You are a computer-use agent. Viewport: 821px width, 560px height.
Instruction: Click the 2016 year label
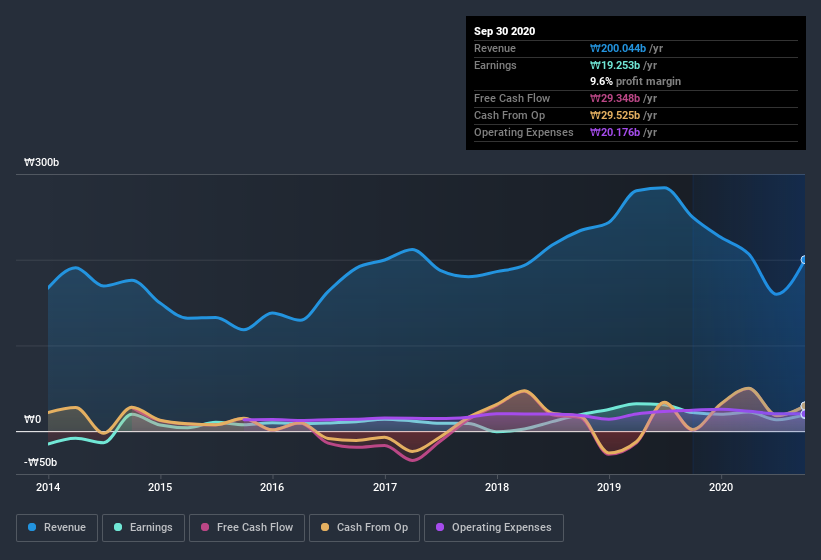click(x=272, y=487)
